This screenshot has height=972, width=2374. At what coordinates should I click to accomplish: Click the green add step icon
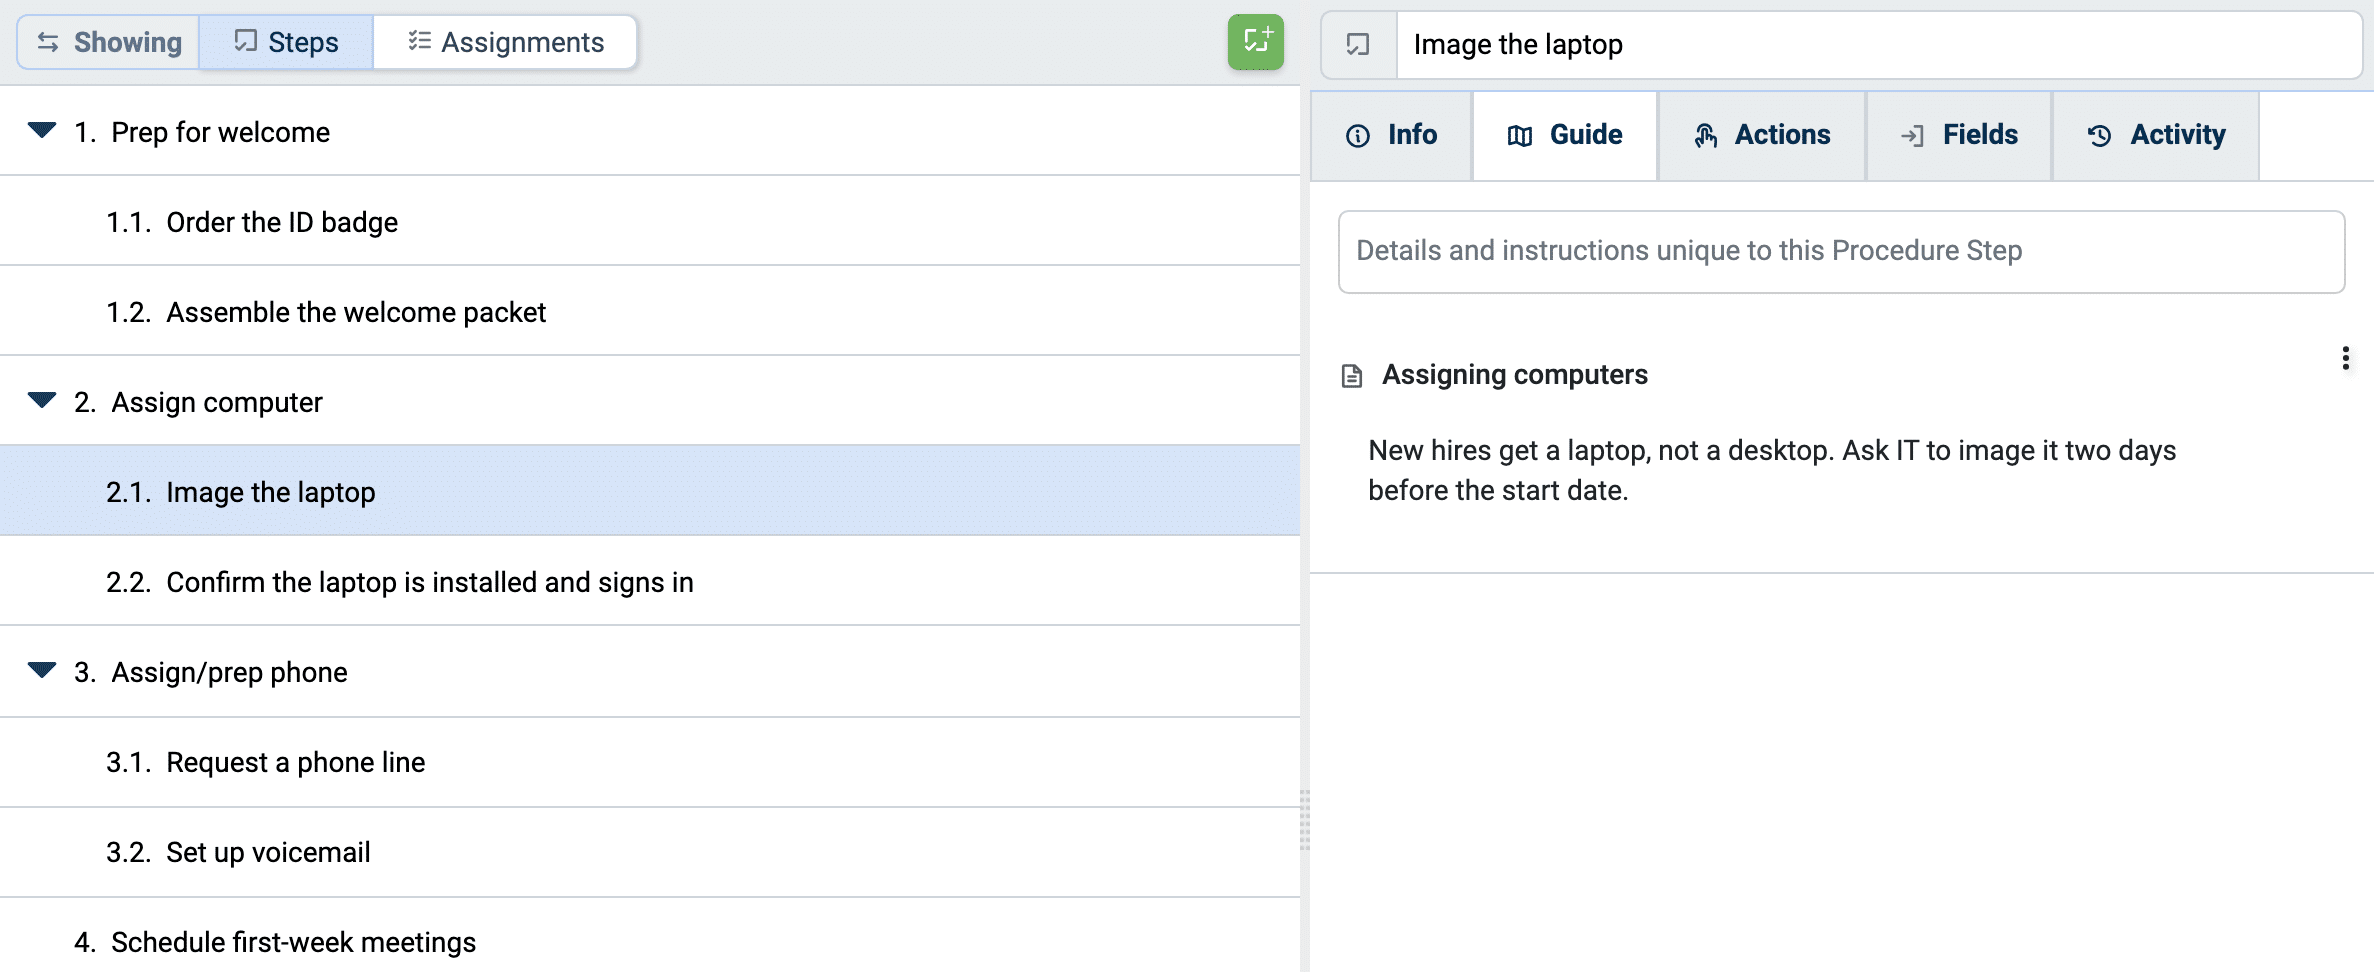click(x=1255, y=42)
